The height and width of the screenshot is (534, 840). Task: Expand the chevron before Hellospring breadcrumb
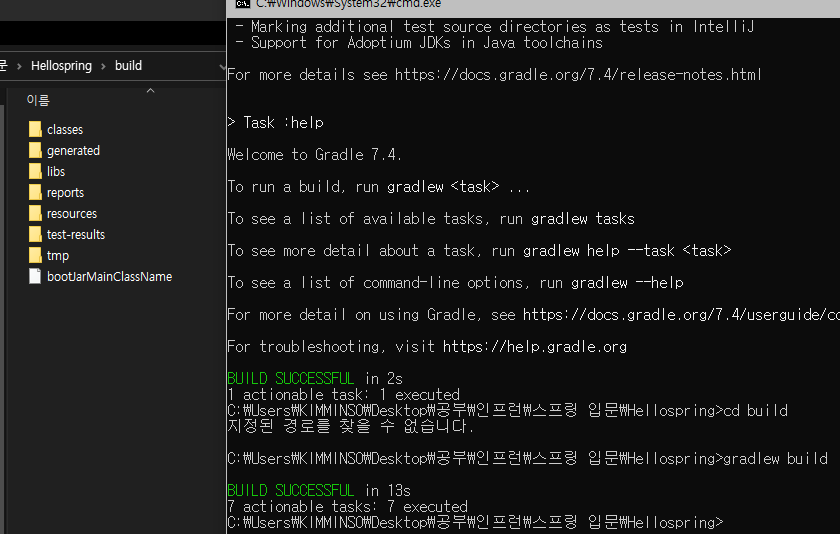coord(19,66)
